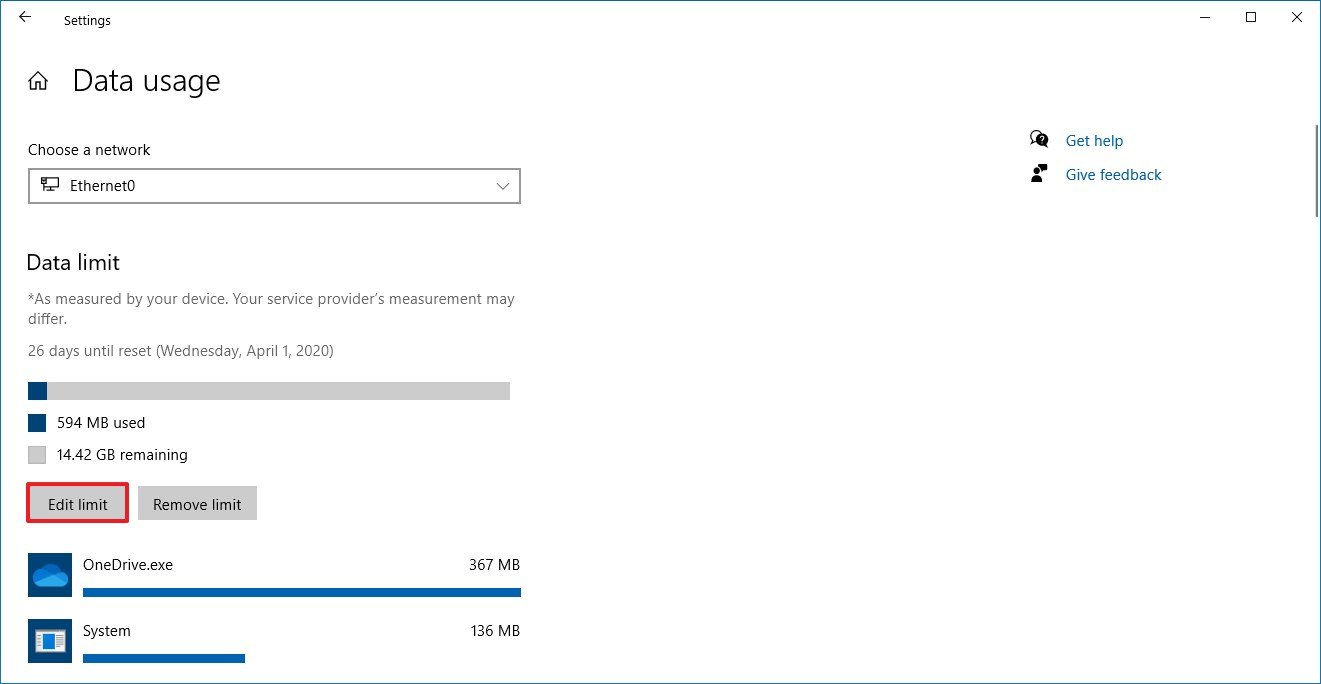This screenshot has height=684, width=1321.
Task: Click the back arrow in Settings
Action: (25, 17)
